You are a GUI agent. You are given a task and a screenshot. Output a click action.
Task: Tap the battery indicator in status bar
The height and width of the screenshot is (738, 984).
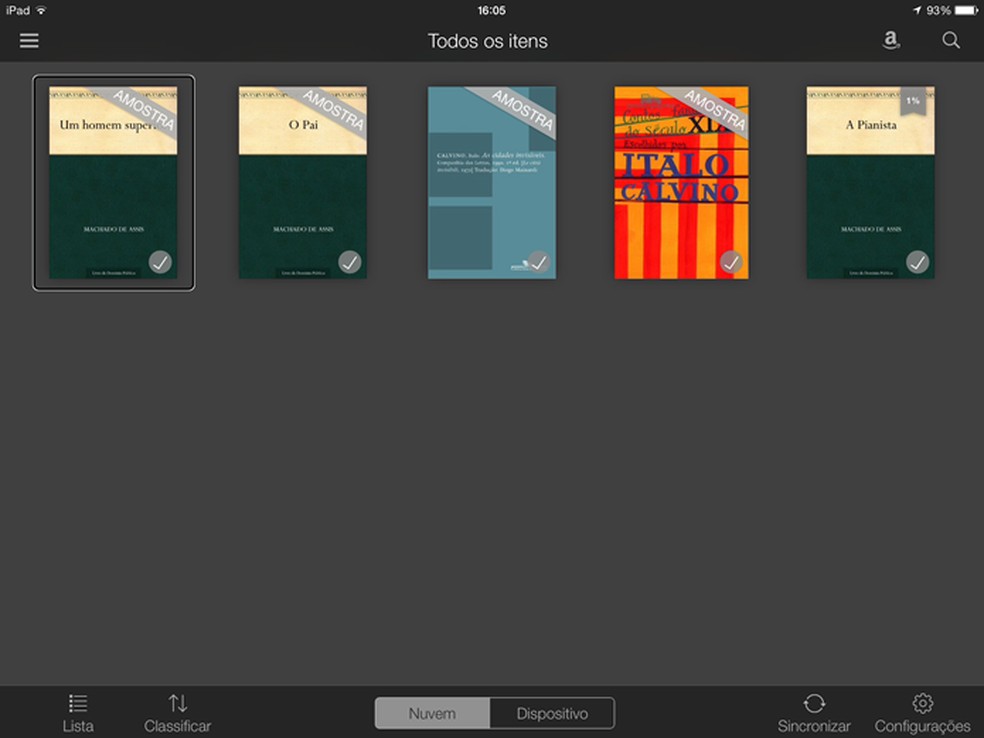[x=966, y=11]
